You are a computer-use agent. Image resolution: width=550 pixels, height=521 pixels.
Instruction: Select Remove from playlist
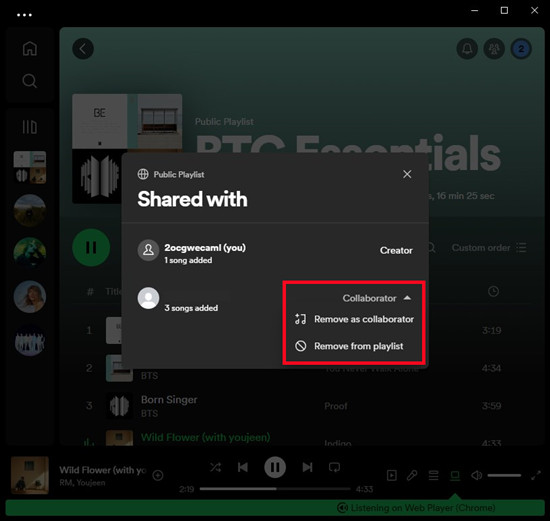click(x=349, y=346)
